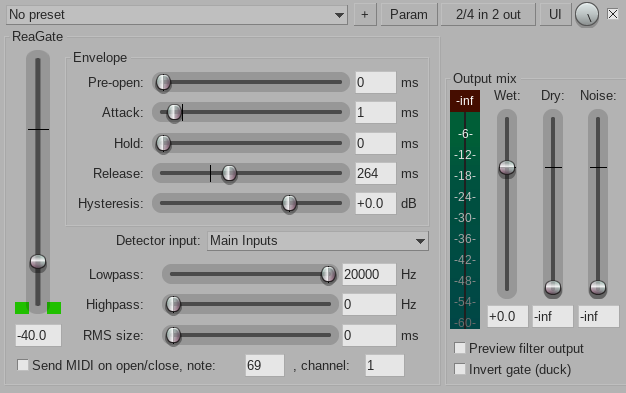Click the wet/dry mix knob in header
The image size is (626, 393).
pos(586,15)
